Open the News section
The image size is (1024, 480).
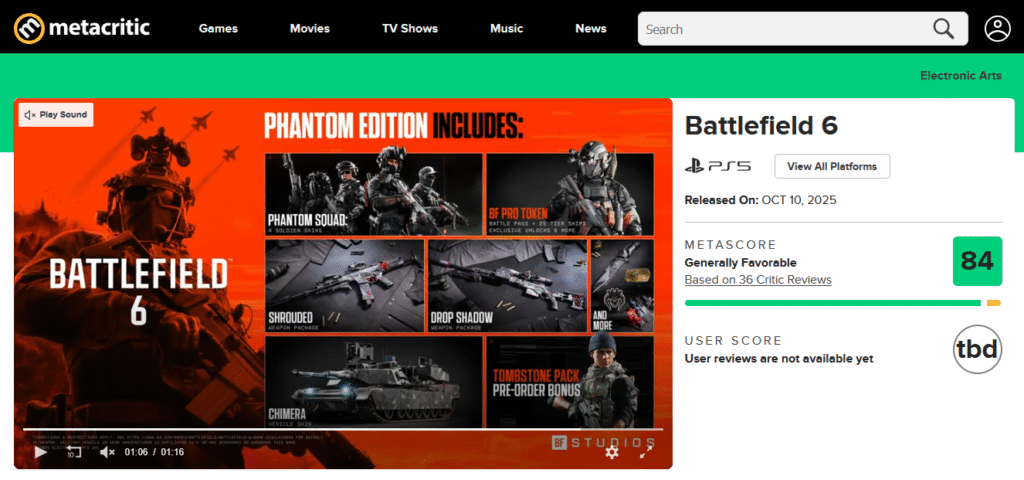point(591,28)
